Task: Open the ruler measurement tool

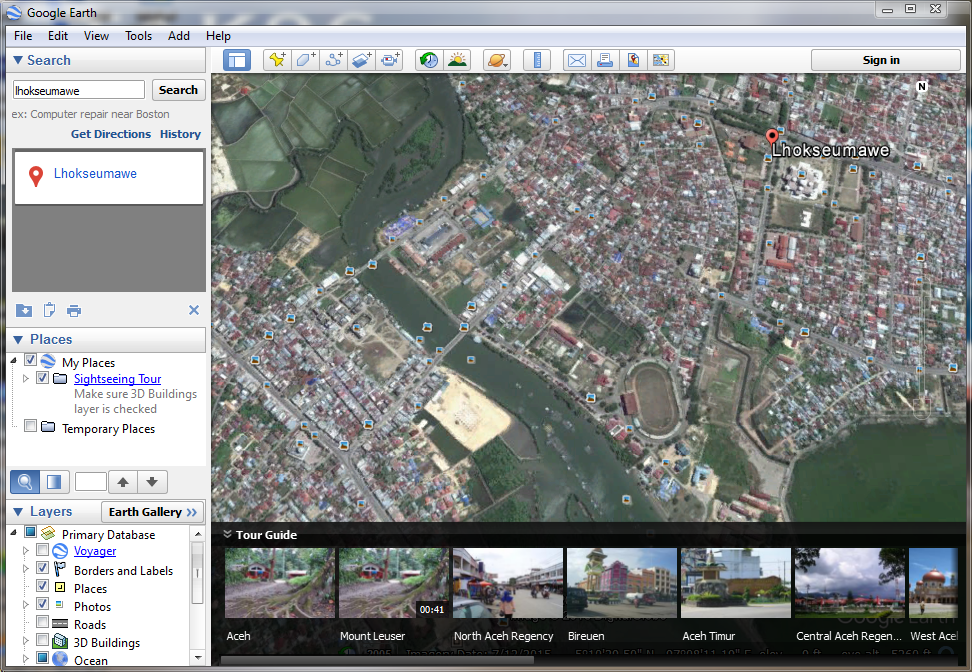Action: [x=537, y=60]
